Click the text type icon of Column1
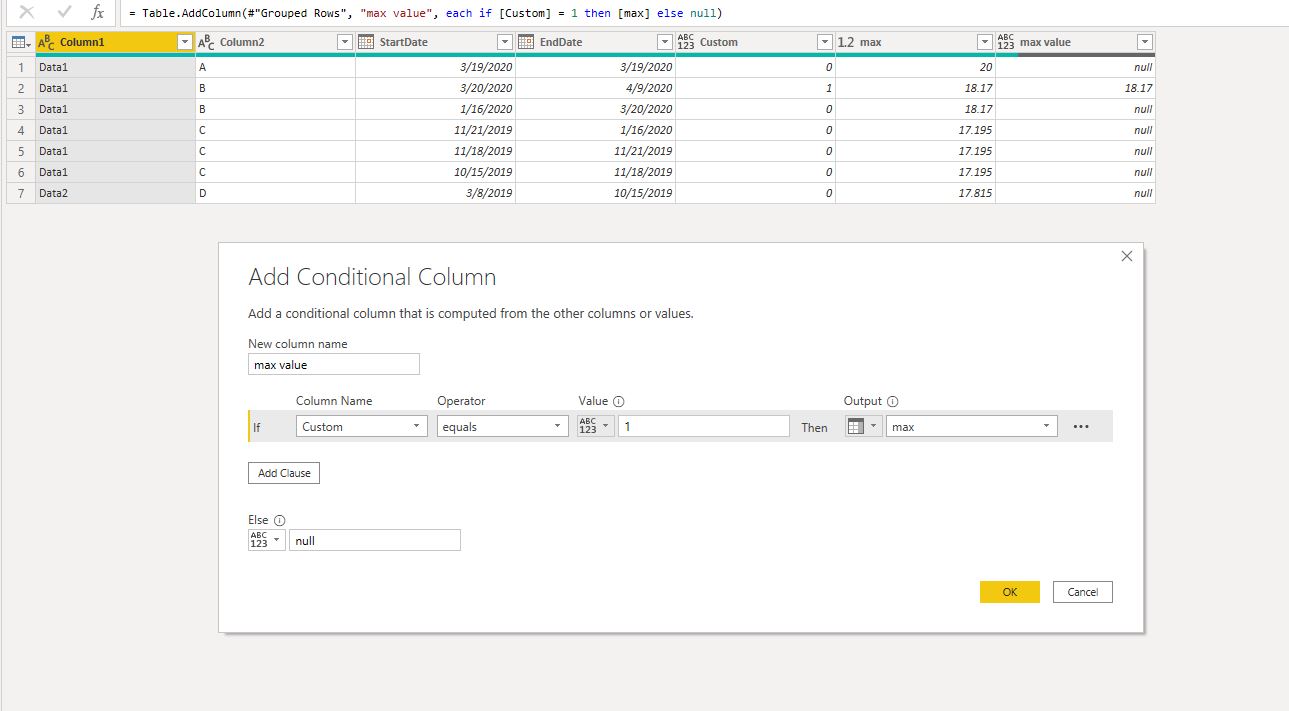 point(47,42)
